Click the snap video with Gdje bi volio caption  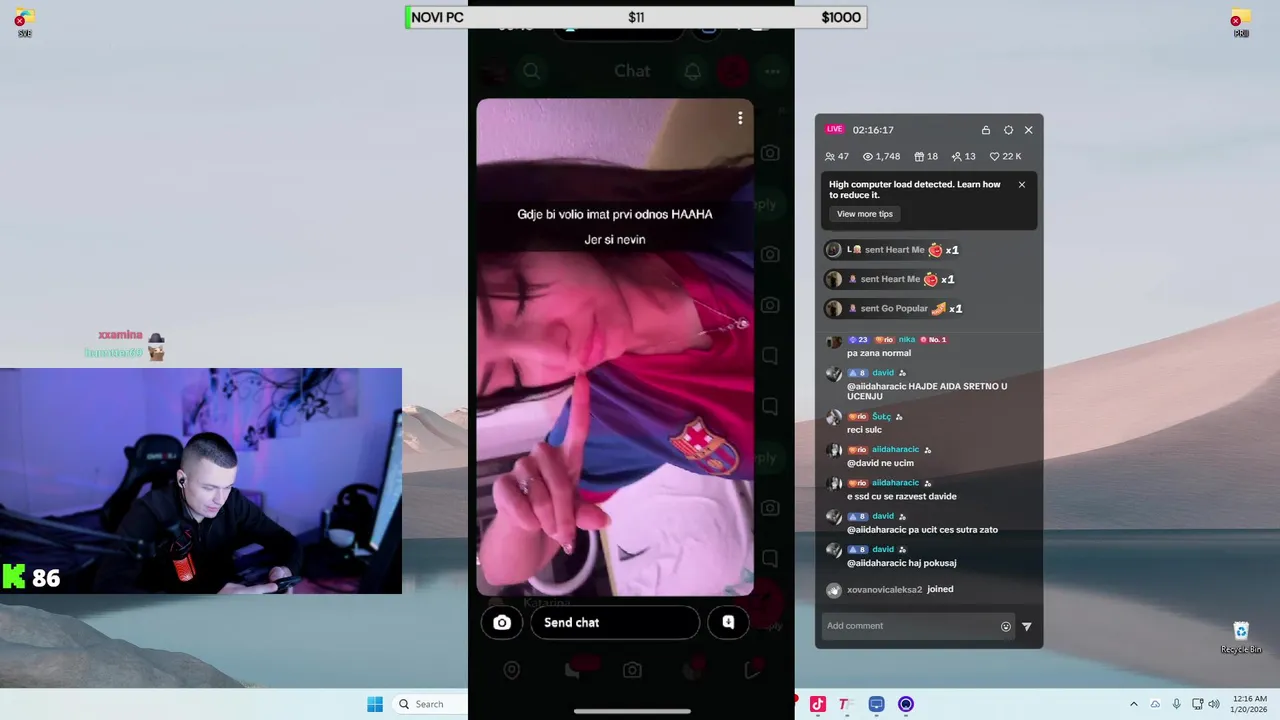pyautogui.click(x=615, y=347)
